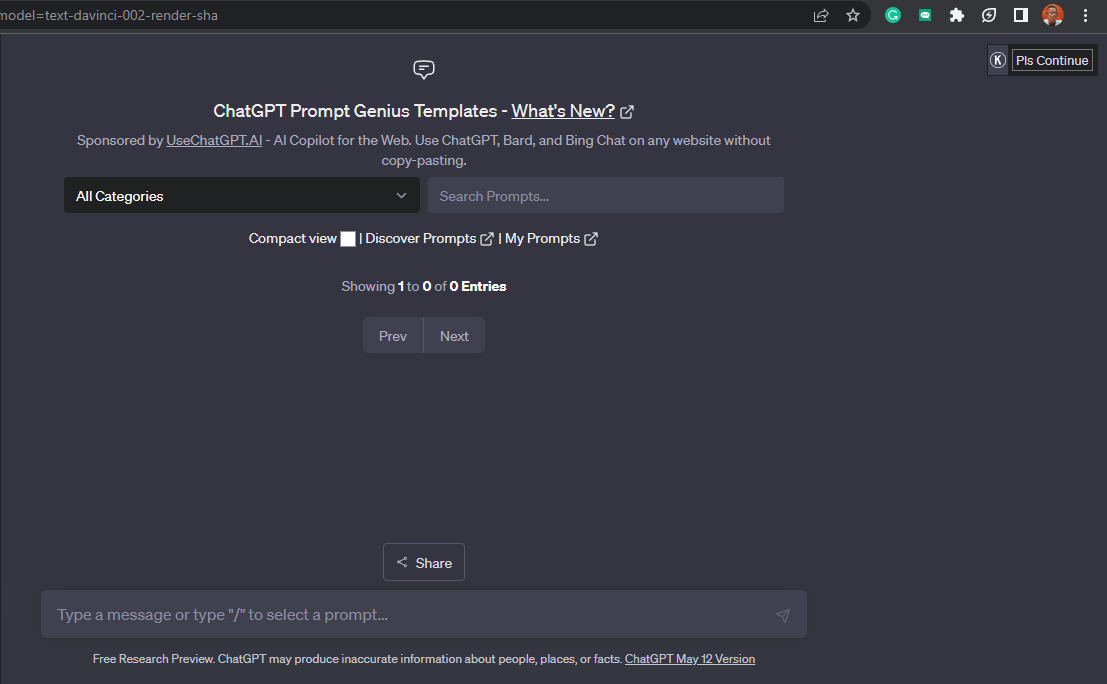Open the What's New? link
Image resolution: width=1107 pixels, height=684 pixels.
pyautogui.click(x=563, y=111)
